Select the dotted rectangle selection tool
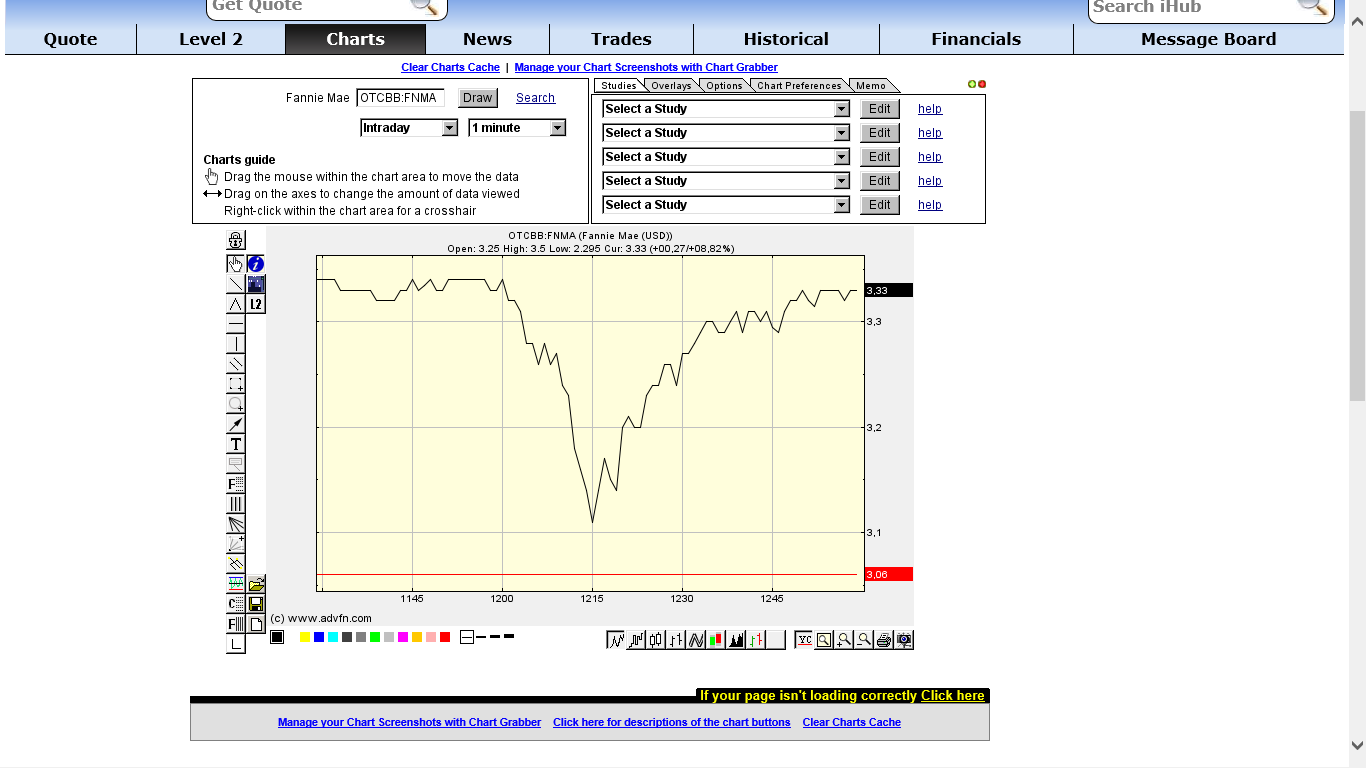Image resolution: width=1366 pixels, height=768 pixels. (236, 384)
